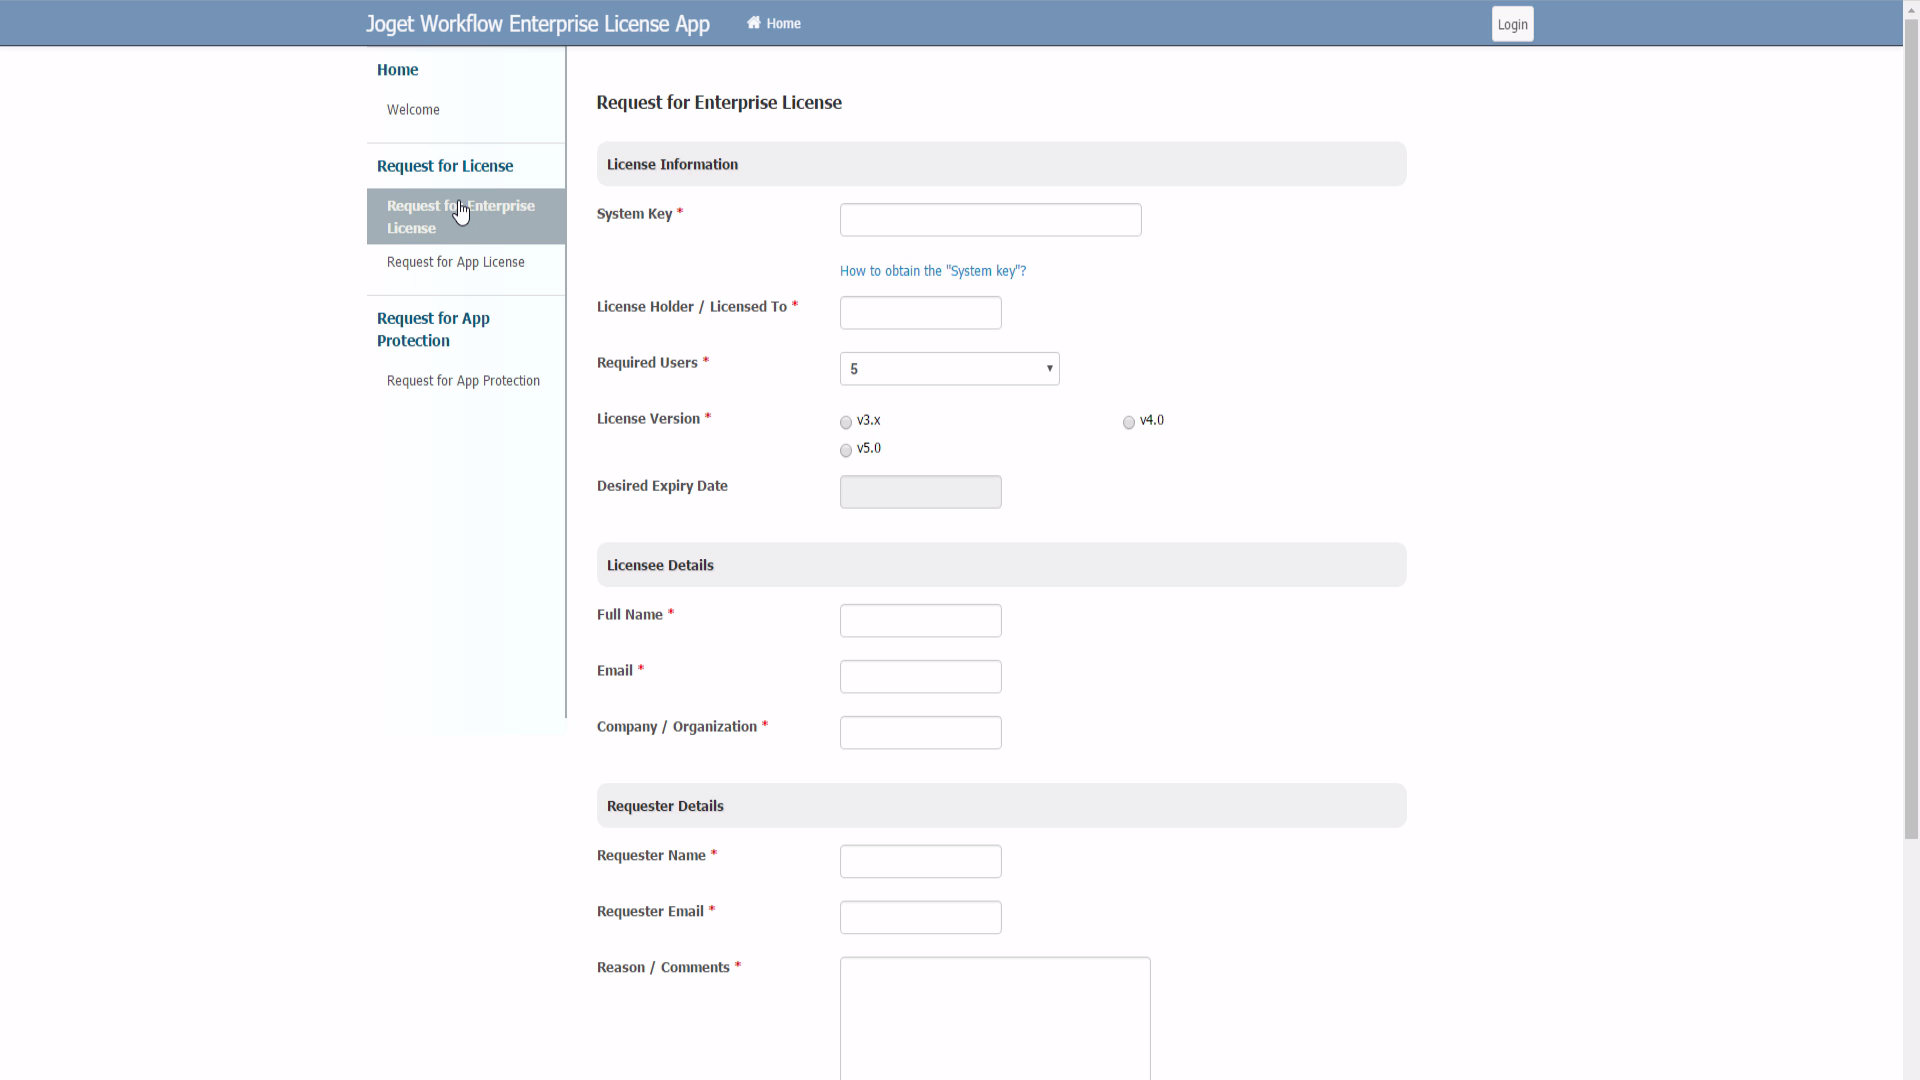
Task: Select Request for App Protection menu entry
Action: pyautogui.click(x=463, y=381)
